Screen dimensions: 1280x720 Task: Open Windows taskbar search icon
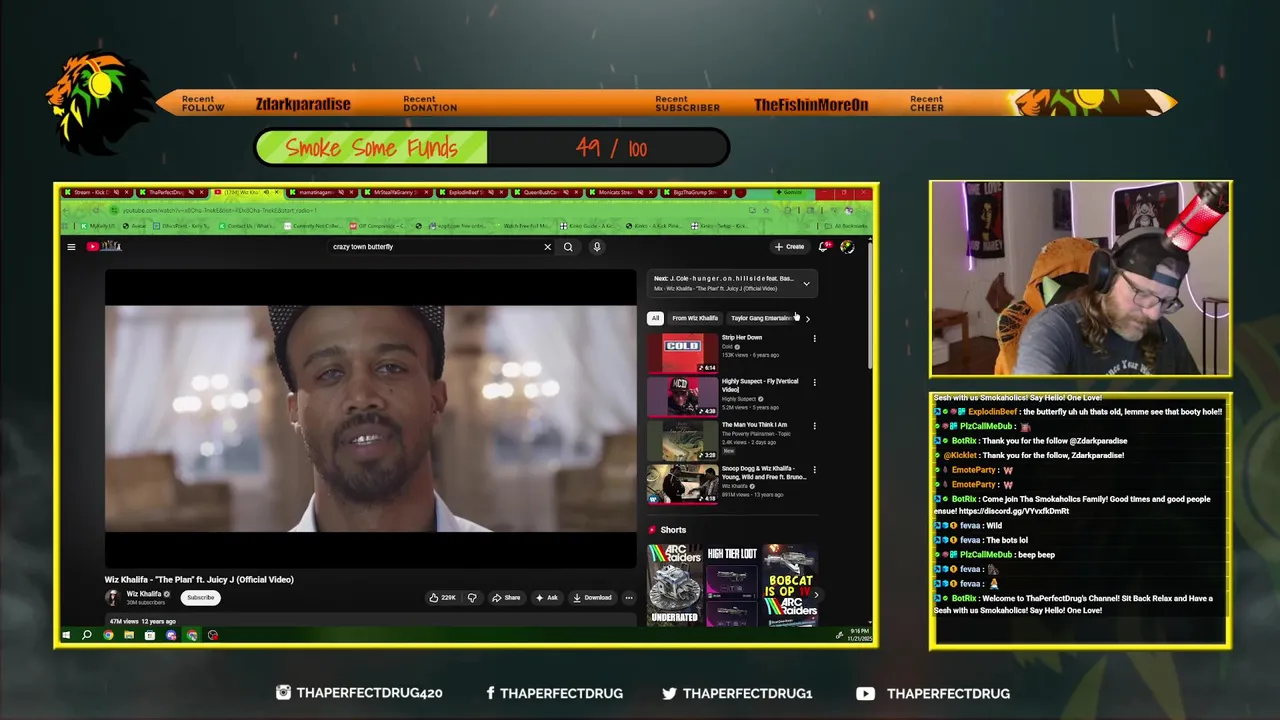click(87, 635)
